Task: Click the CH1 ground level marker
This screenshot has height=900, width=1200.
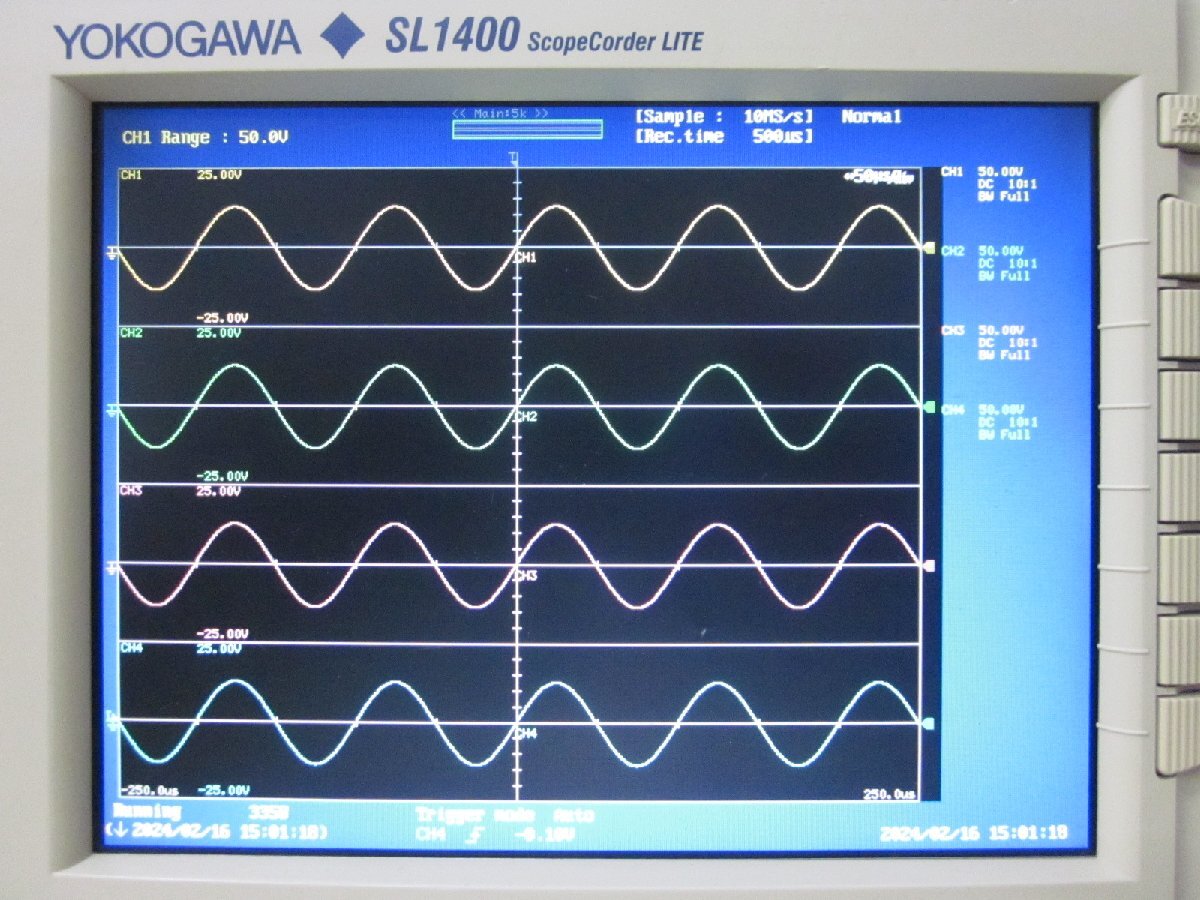Action: pyautogui.click(x=113, y=252)
